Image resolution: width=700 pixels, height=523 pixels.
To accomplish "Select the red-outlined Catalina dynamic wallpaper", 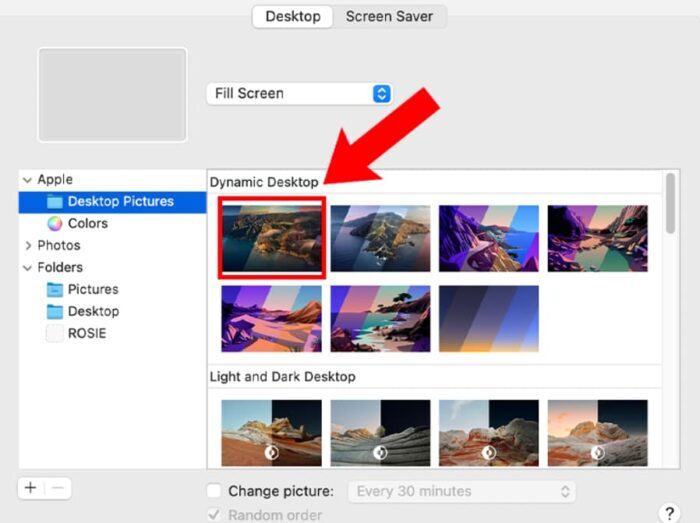I will [x=271, y=237].
